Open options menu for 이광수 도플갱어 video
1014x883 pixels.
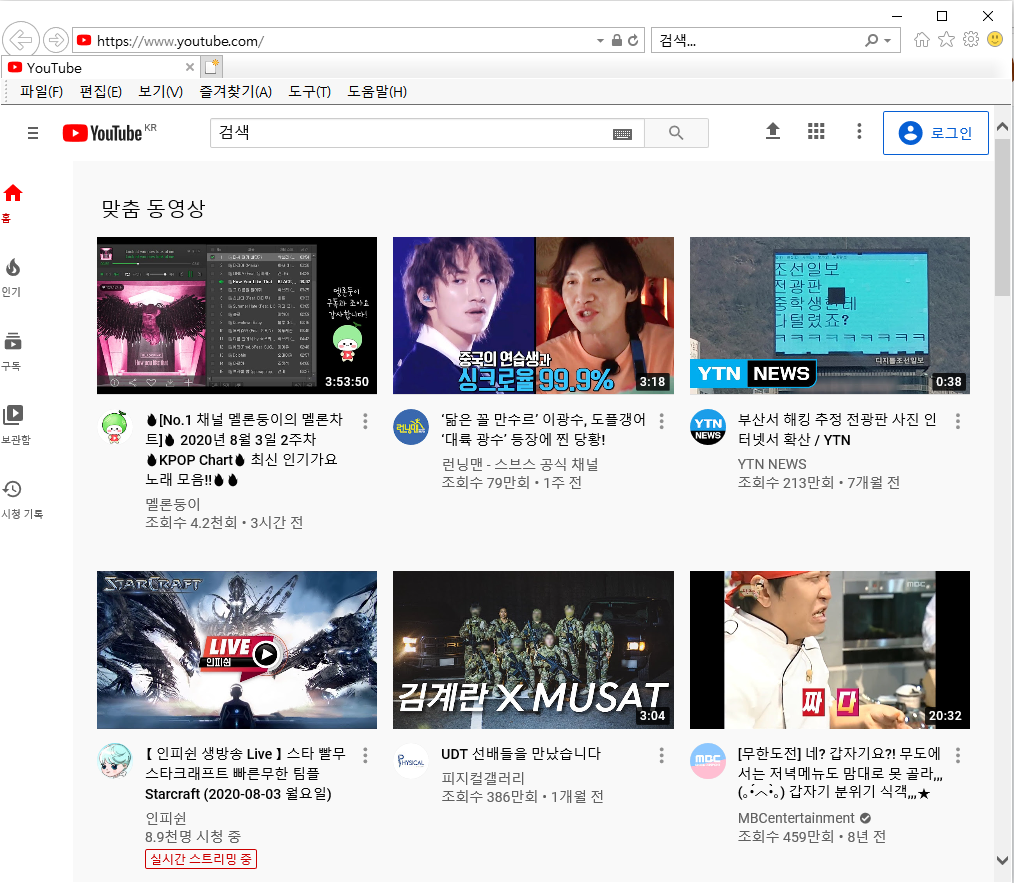(662, 421)
